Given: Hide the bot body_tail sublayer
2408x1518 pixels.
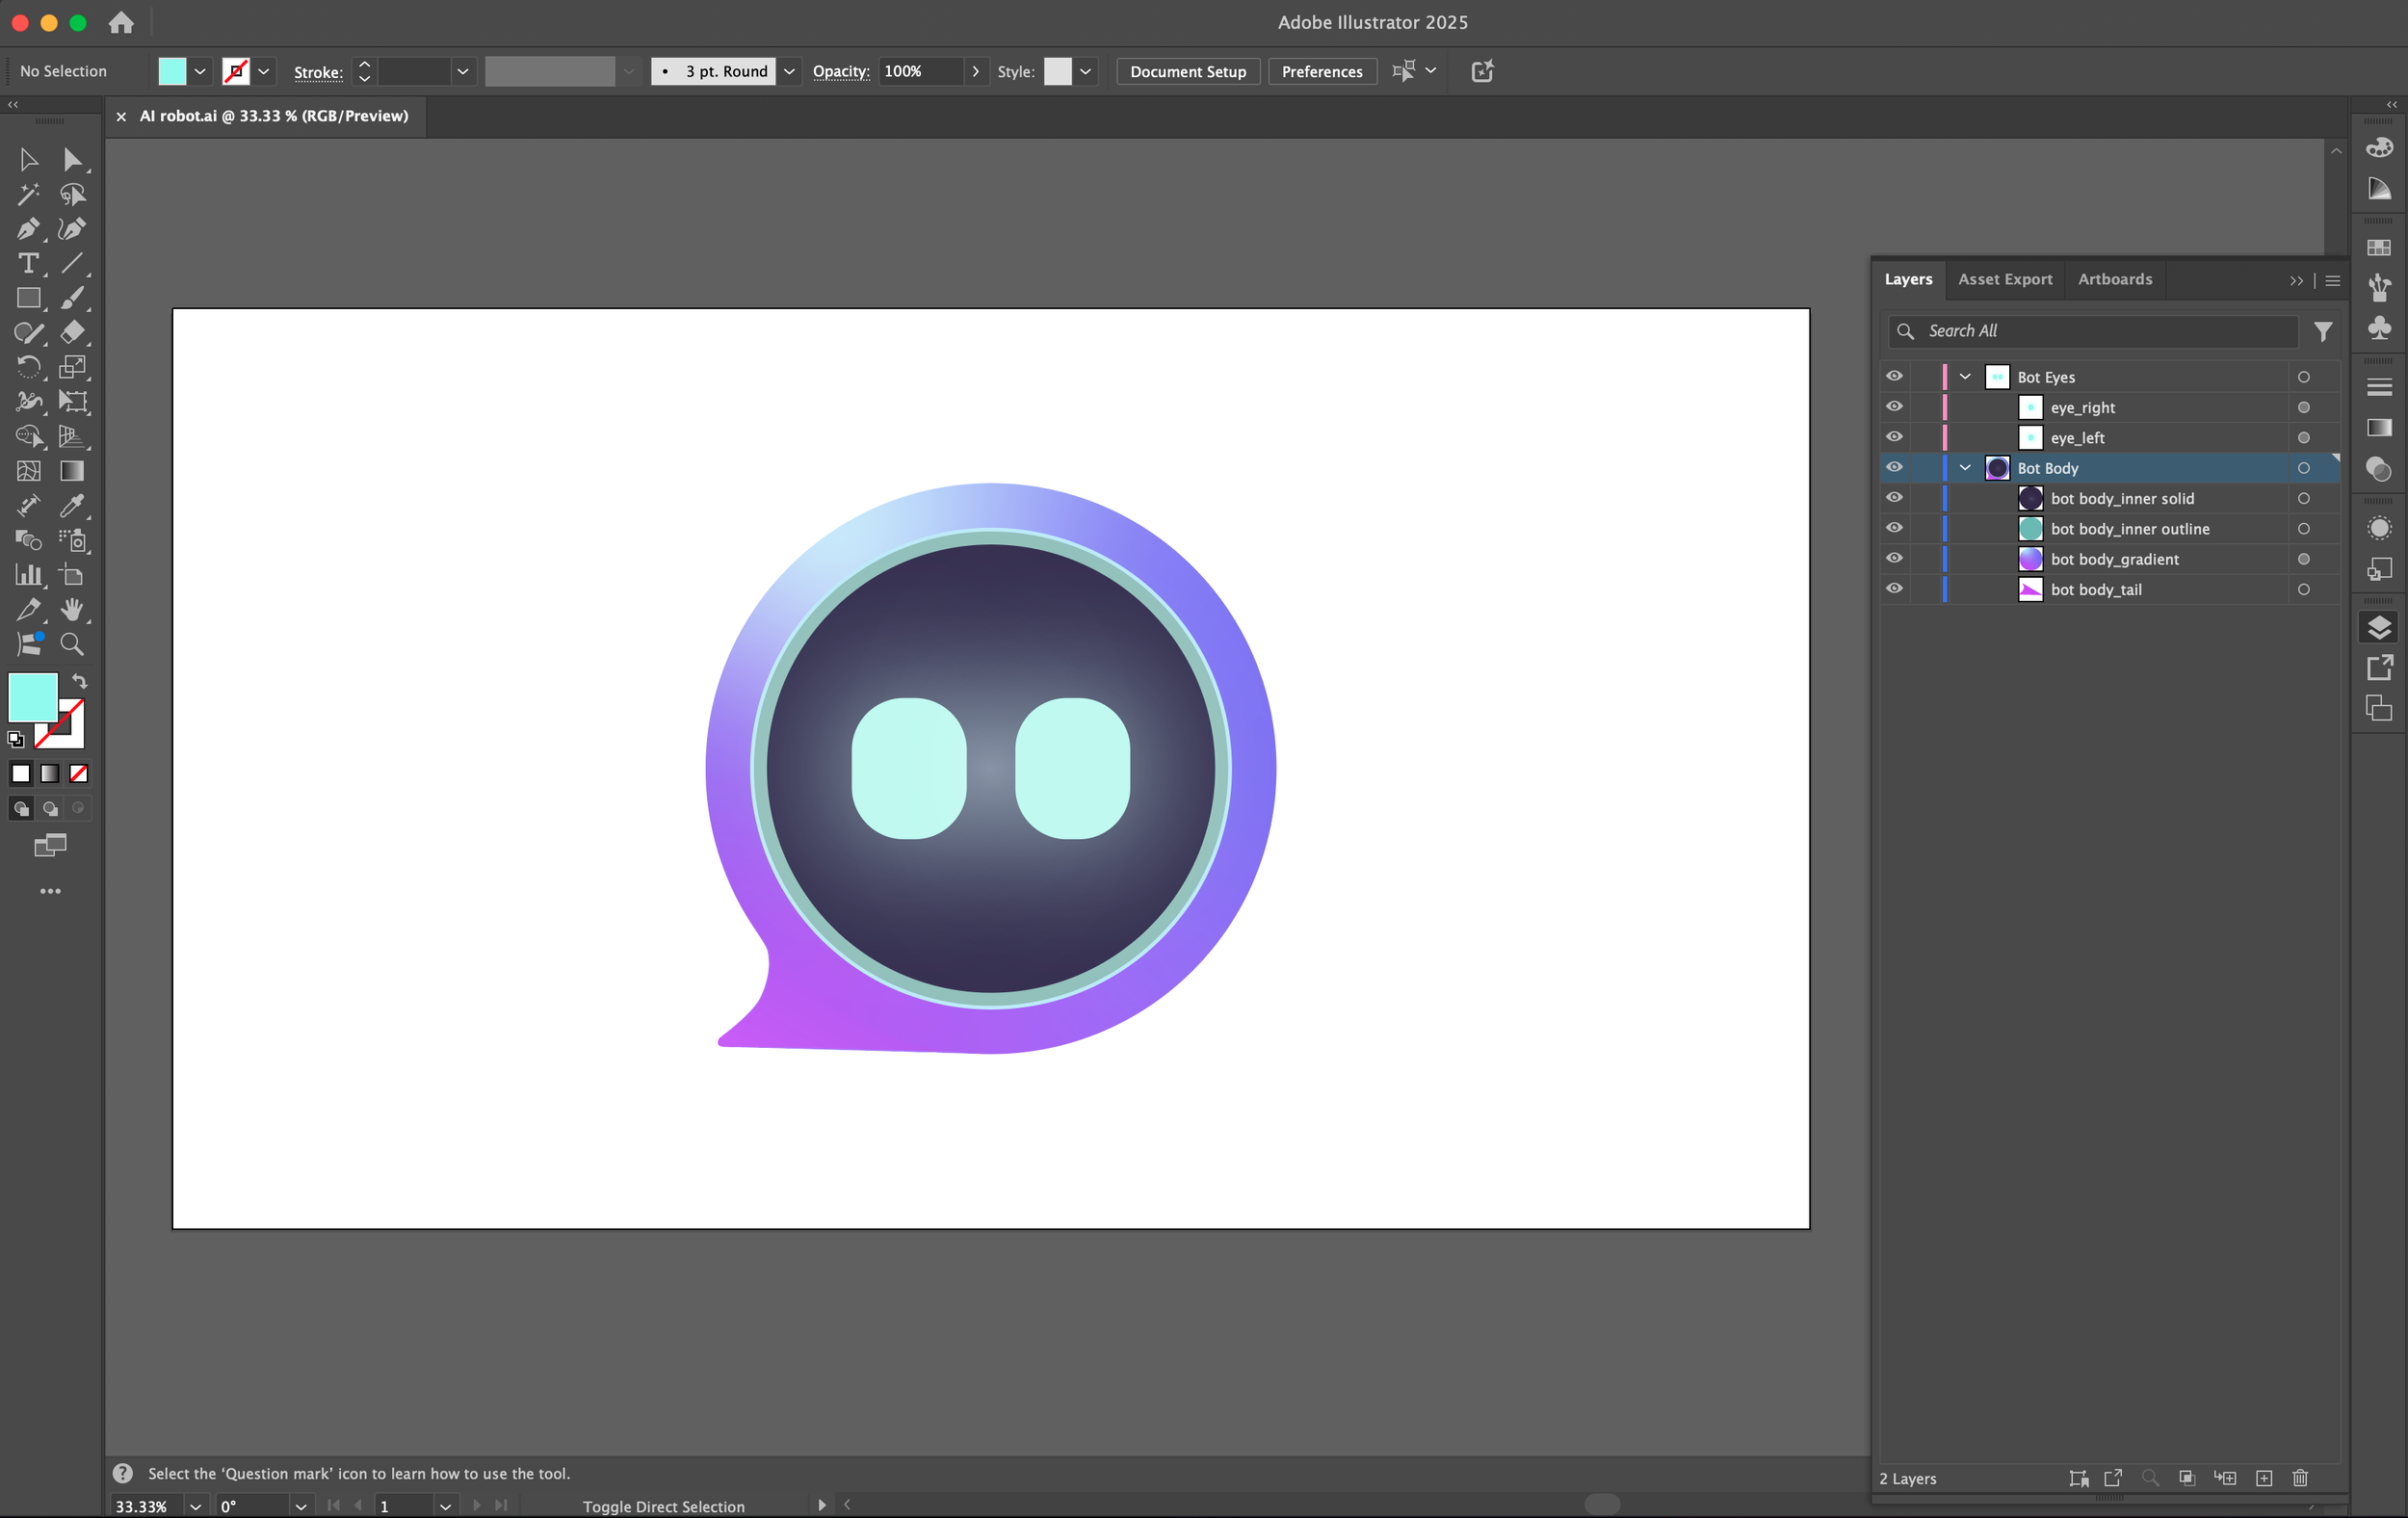Looking at the screenshot, I should (1894, 589).
